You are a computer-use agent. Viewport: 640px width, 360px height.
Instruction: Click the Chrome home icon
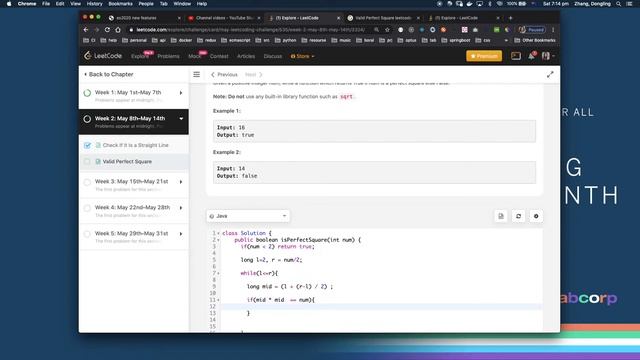(118, 30)
